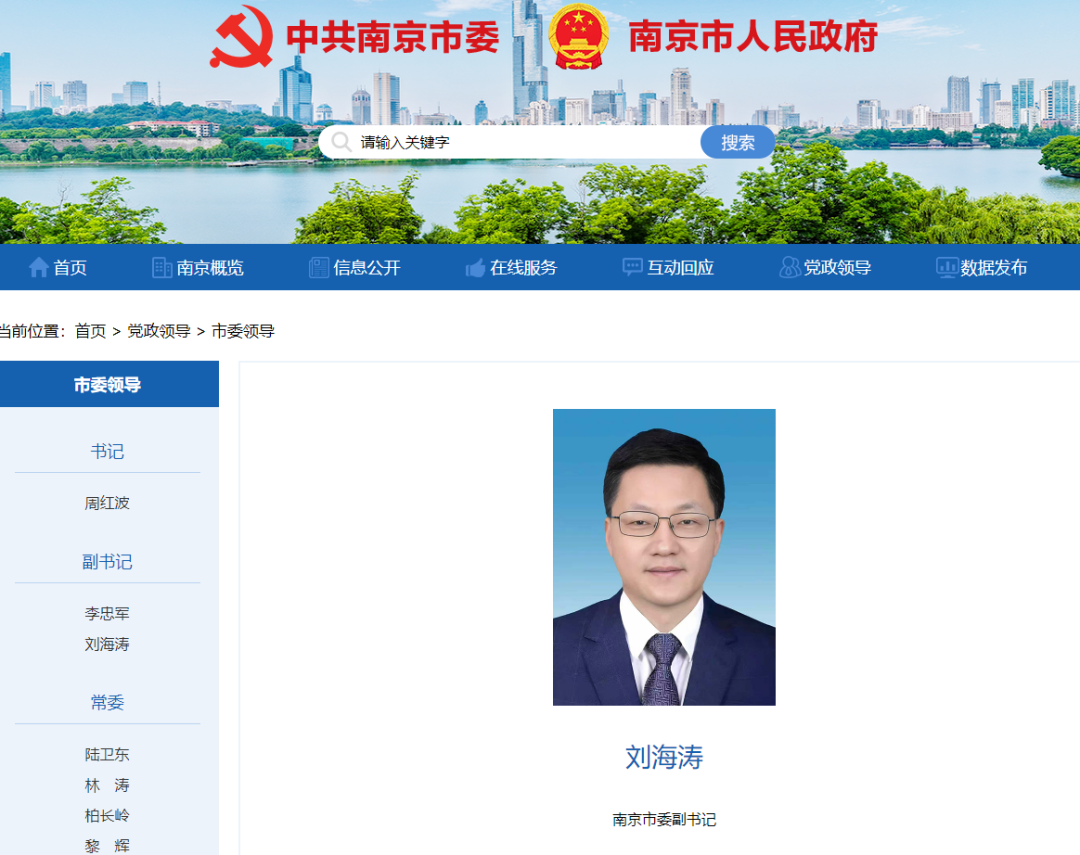
Task: Click the 南京市人民政府 header title
Action: (753, 37)
